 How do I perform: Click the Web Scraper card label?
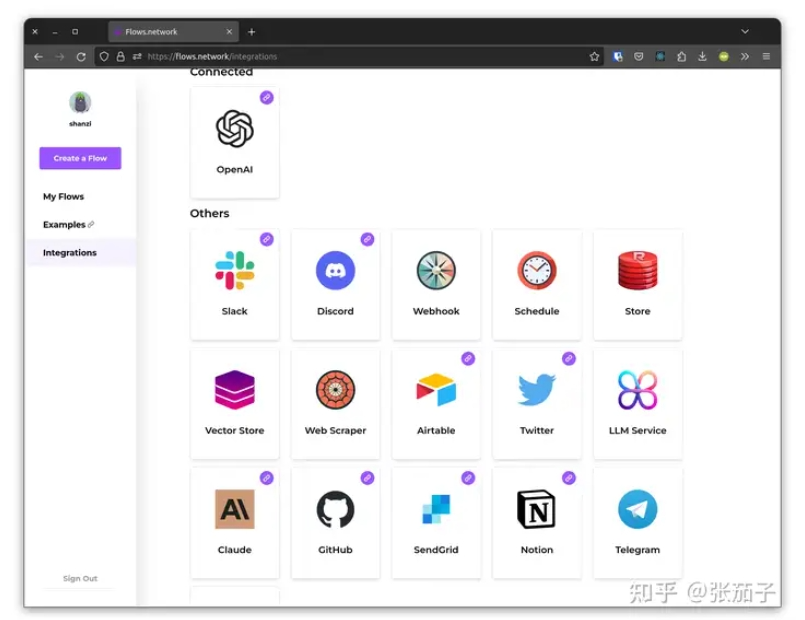pos(335,431)
